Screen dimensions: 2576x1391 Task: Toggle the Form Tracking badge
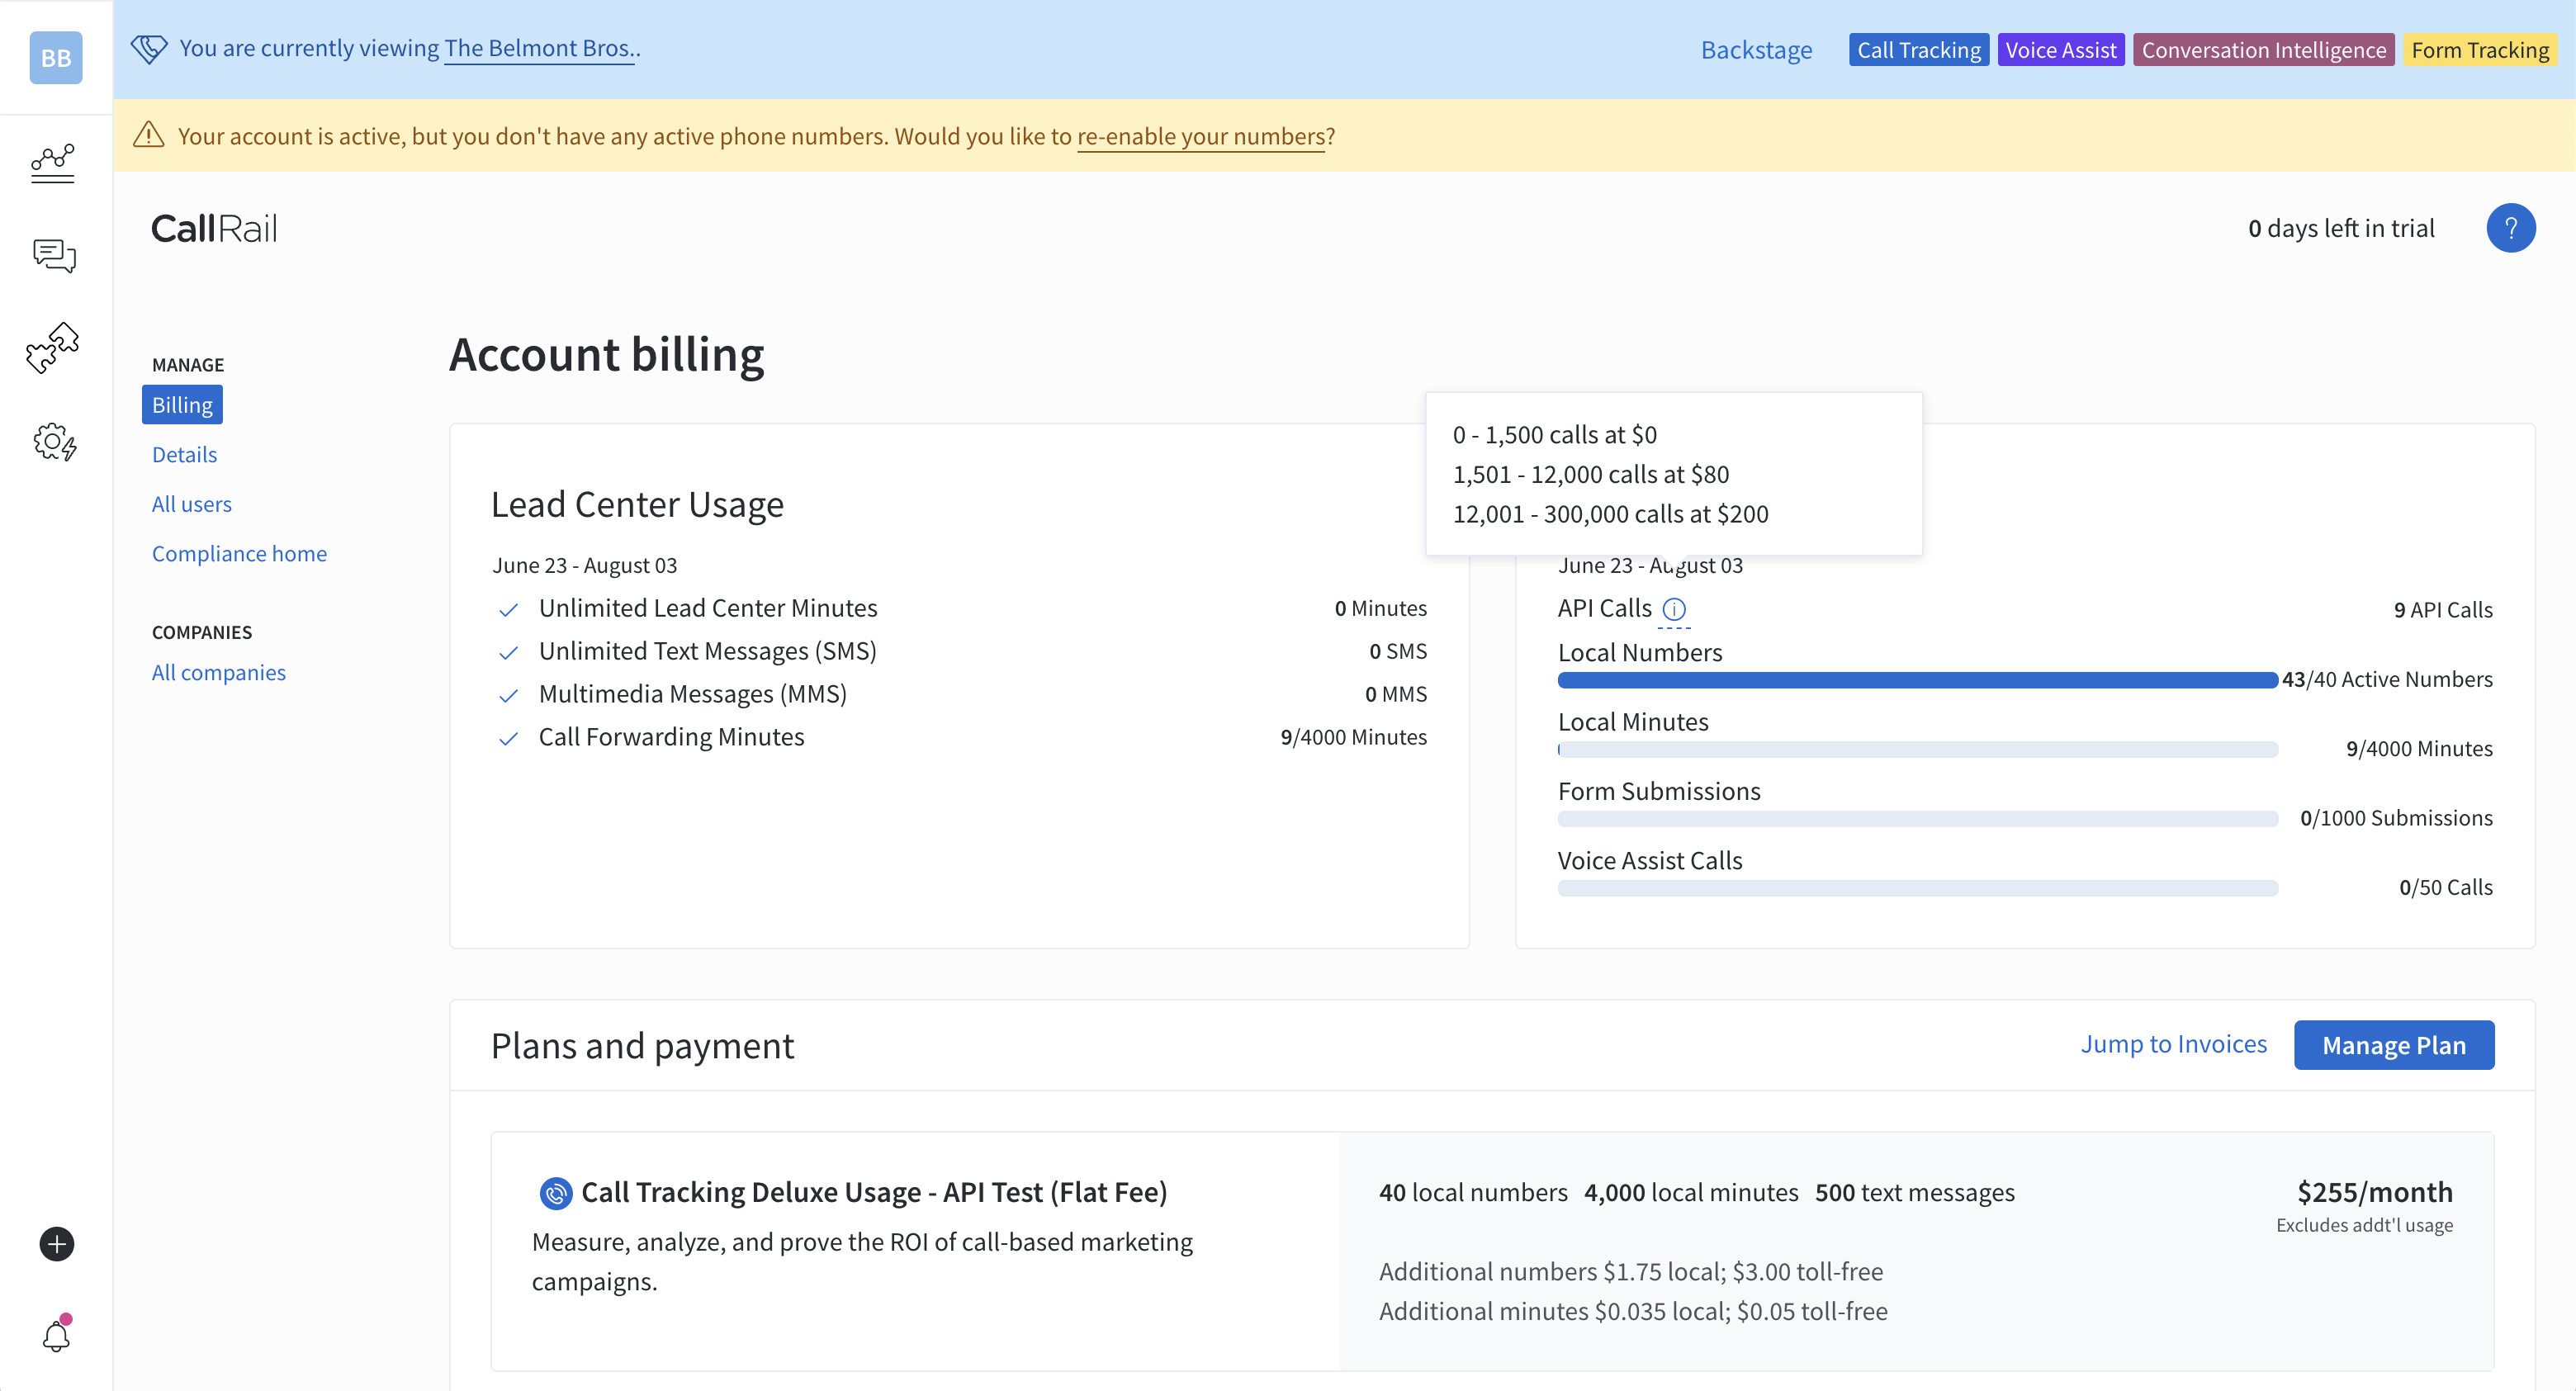click(2481, 49)
